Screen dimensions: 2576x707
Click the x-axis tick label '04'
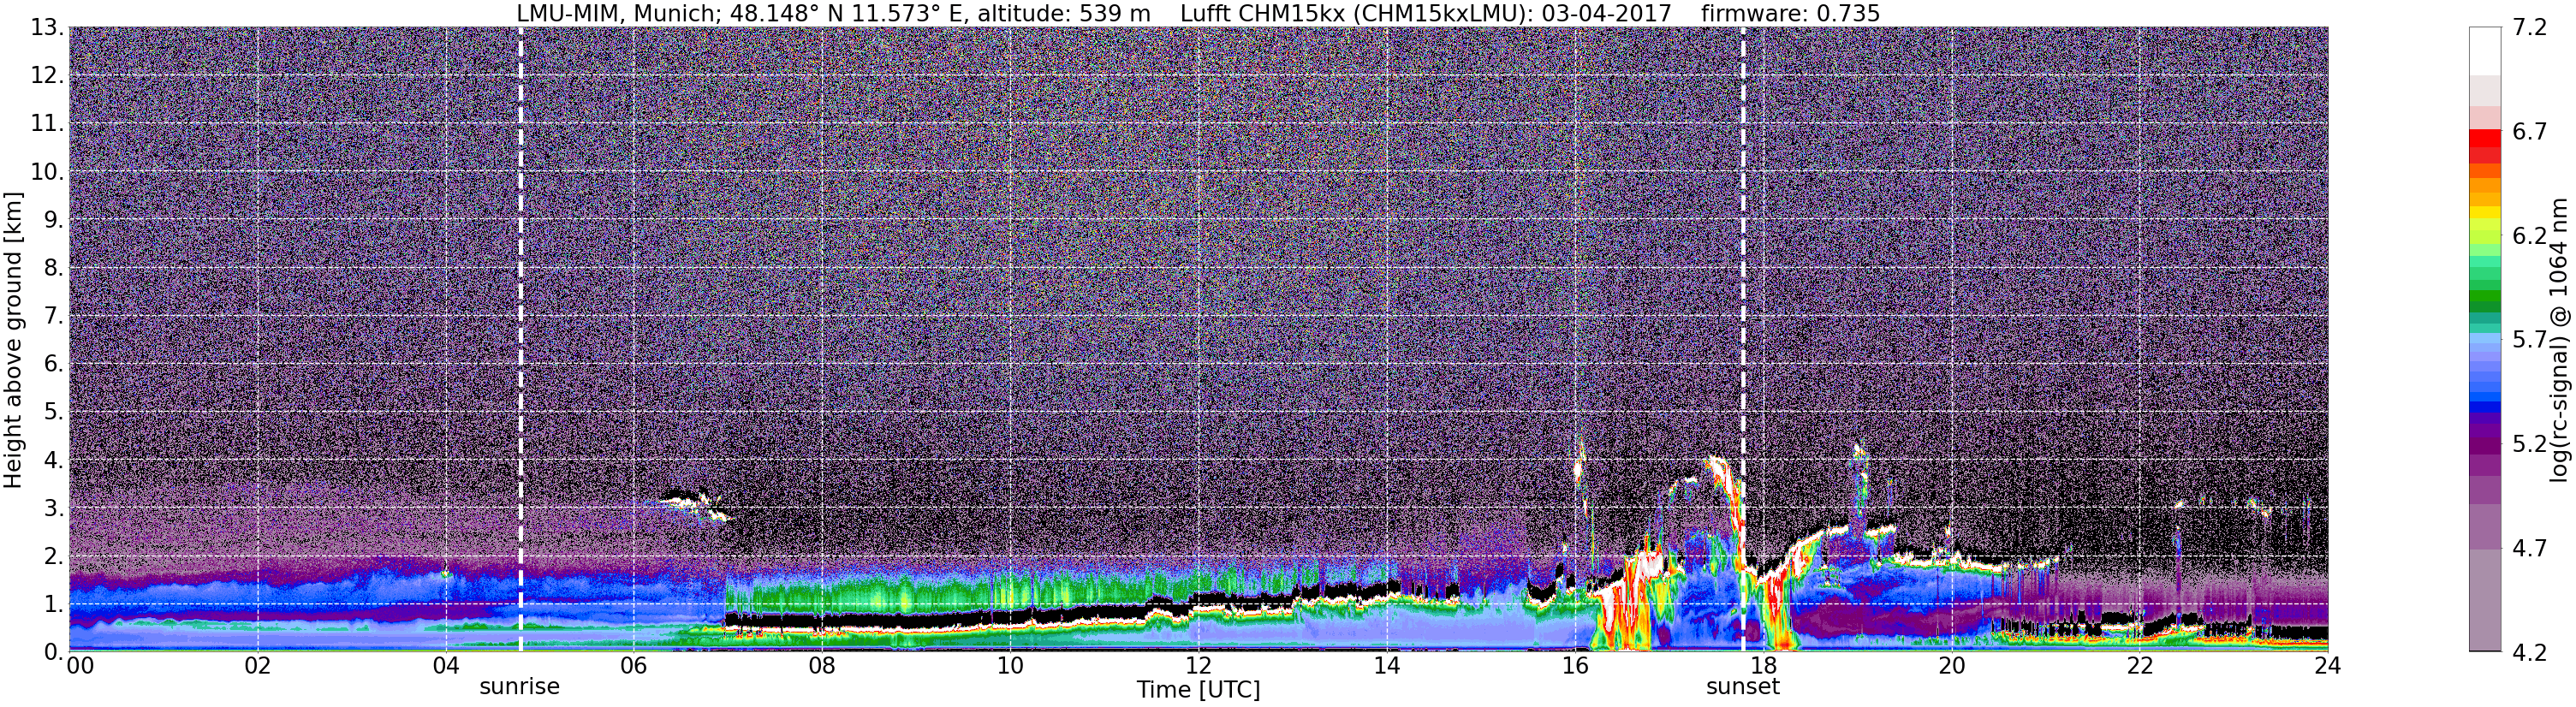tap(446, 666)
